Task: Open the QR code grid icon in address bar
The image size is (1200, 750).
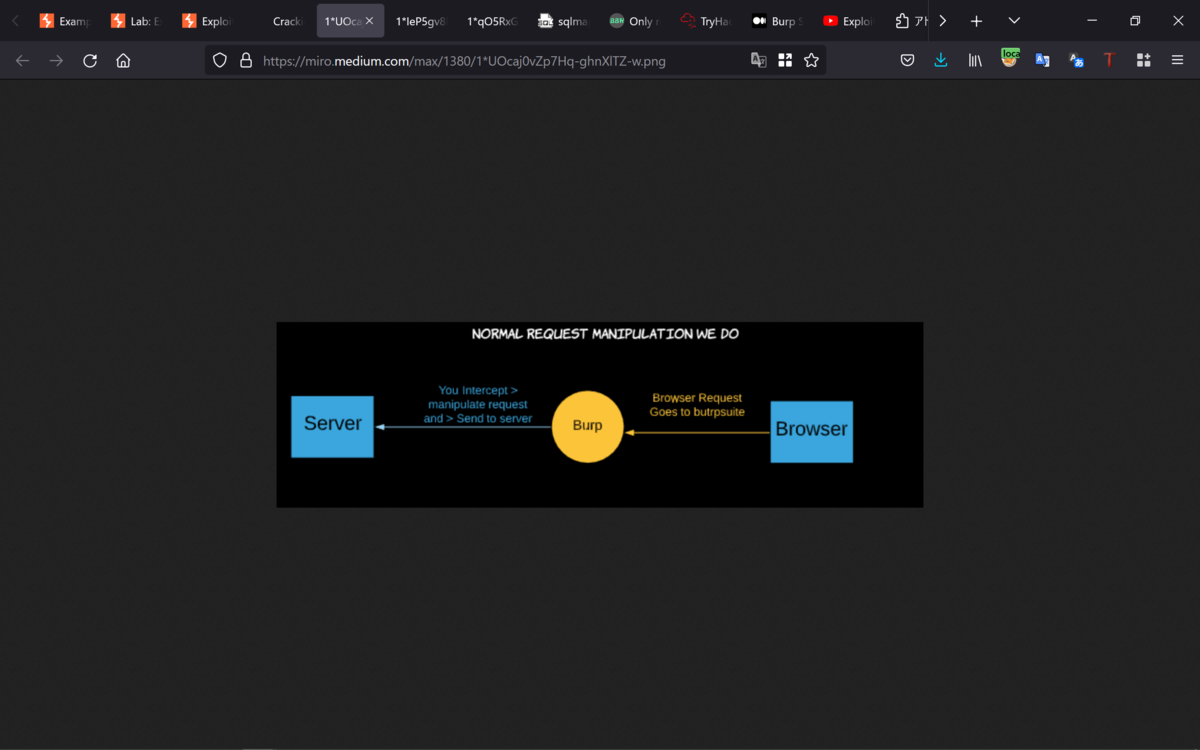Action: (x=785, y=61)
